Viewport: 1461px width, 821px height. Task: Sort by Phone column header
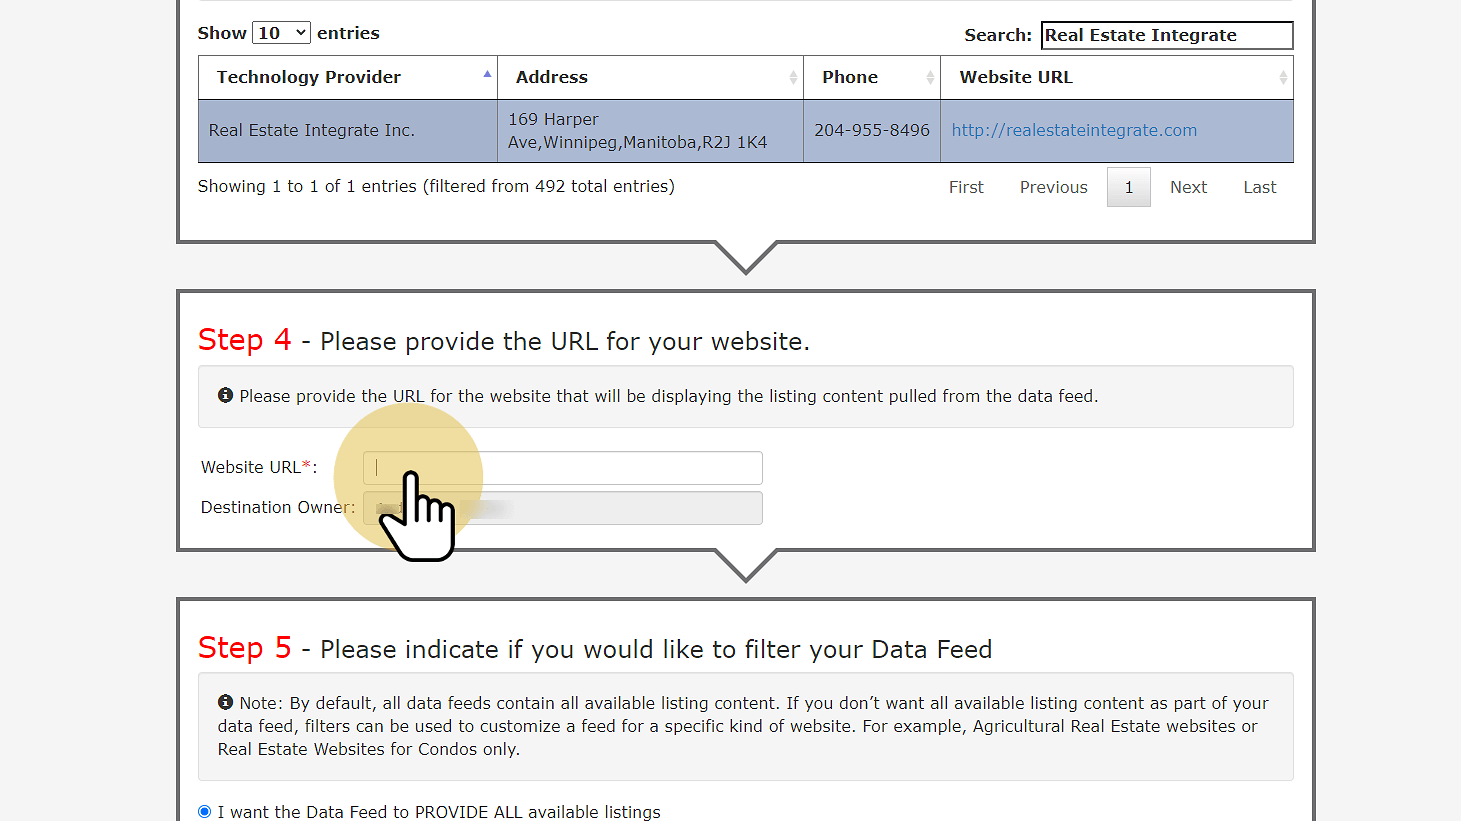point(872,77)
